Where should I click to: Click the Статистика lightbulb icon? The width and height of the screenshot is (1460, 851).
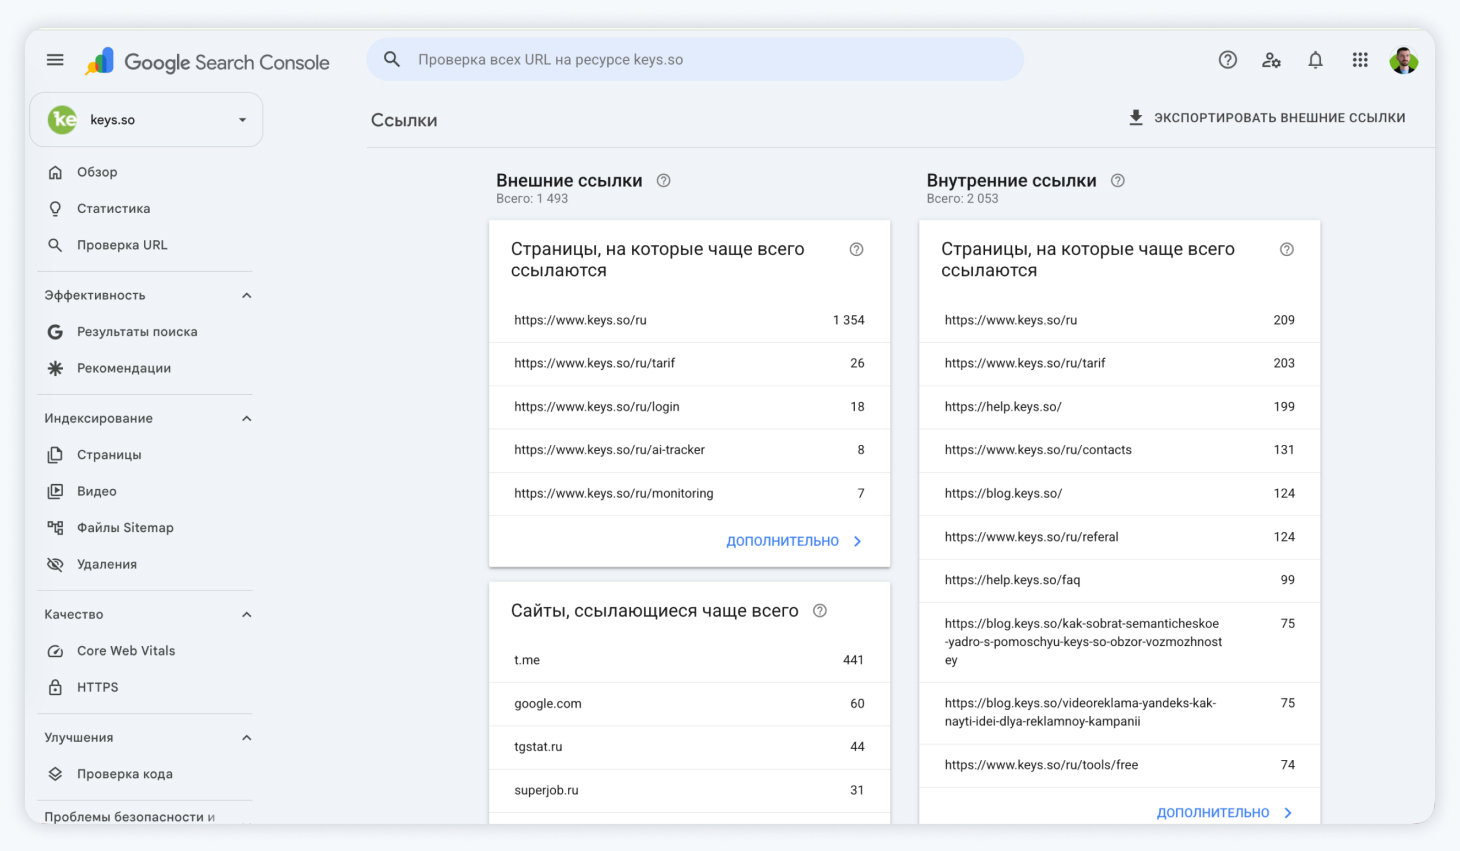(x=56, y=209)
